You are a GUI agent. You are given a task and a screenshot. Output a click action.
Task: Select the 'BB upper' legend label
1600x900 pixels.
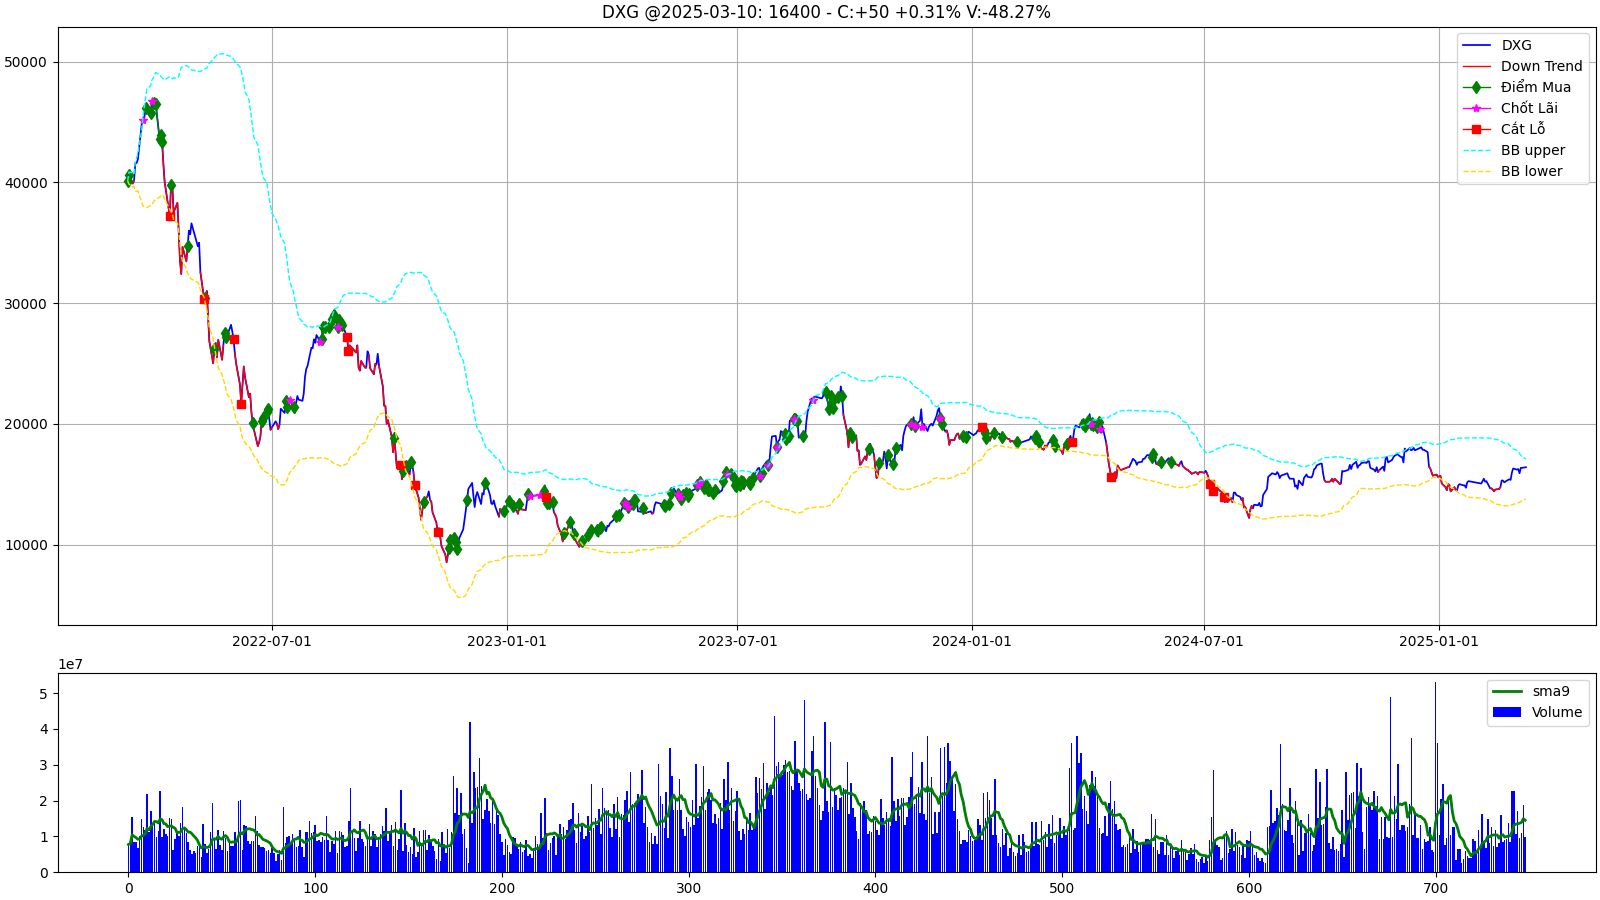(1533, 150)
